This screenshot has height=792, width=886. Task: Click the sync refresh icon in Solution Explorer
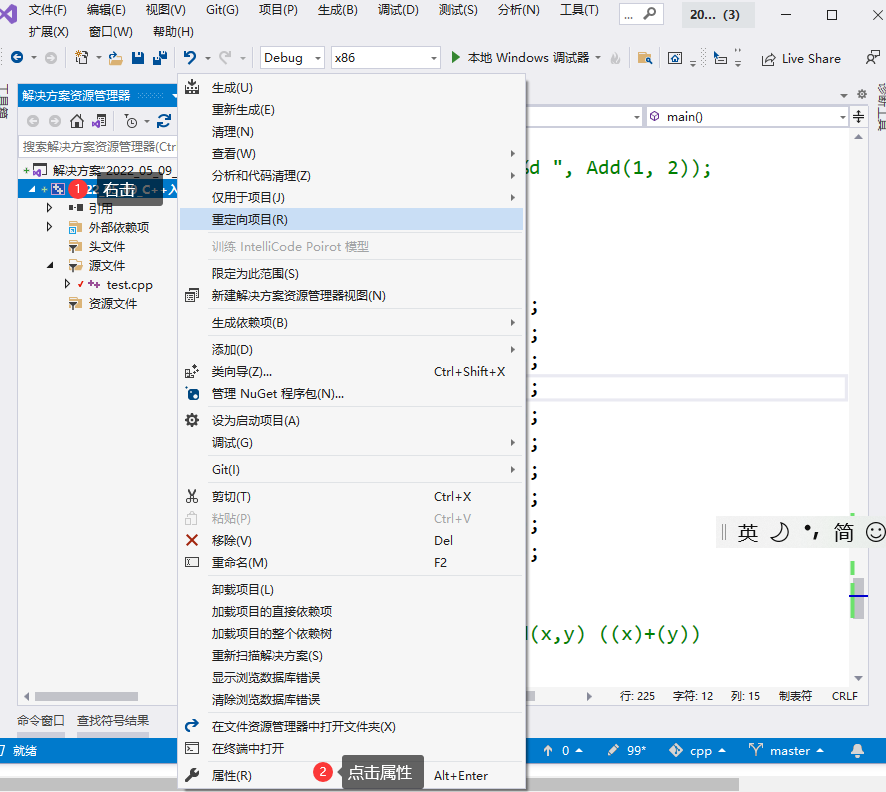[164, 121]
